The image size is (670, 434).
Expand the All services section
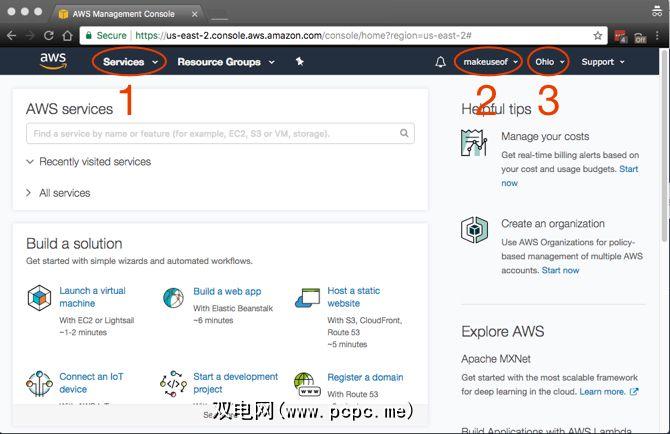(x=58, y=193)
